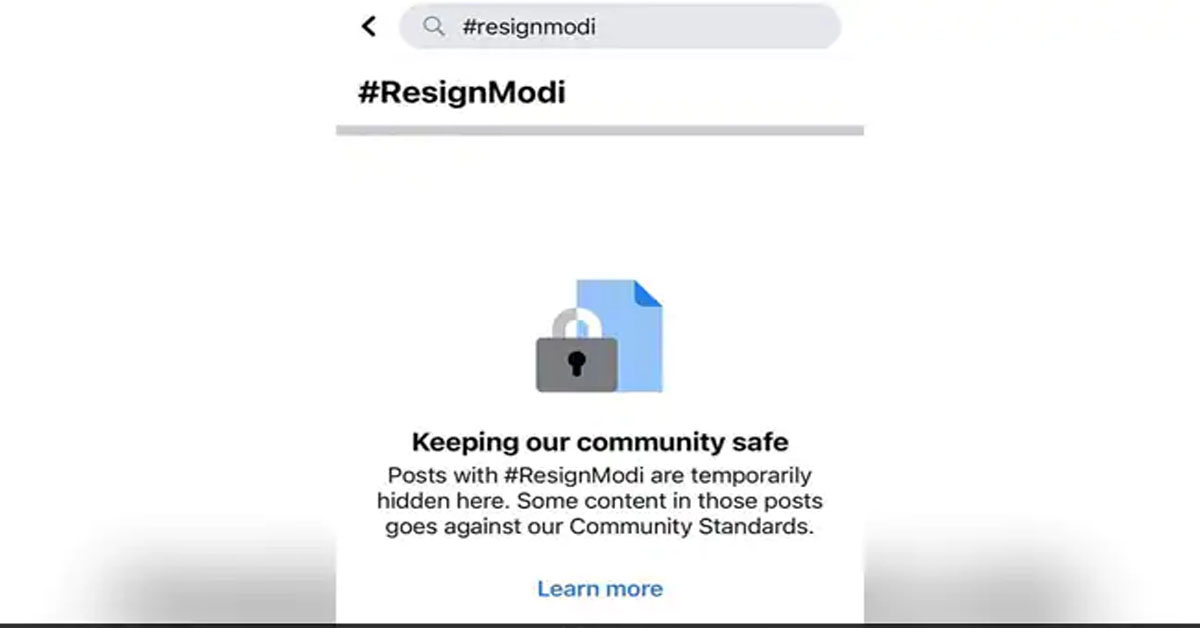
Task: Click the gray divider bar under the heading
Action: 600,130
